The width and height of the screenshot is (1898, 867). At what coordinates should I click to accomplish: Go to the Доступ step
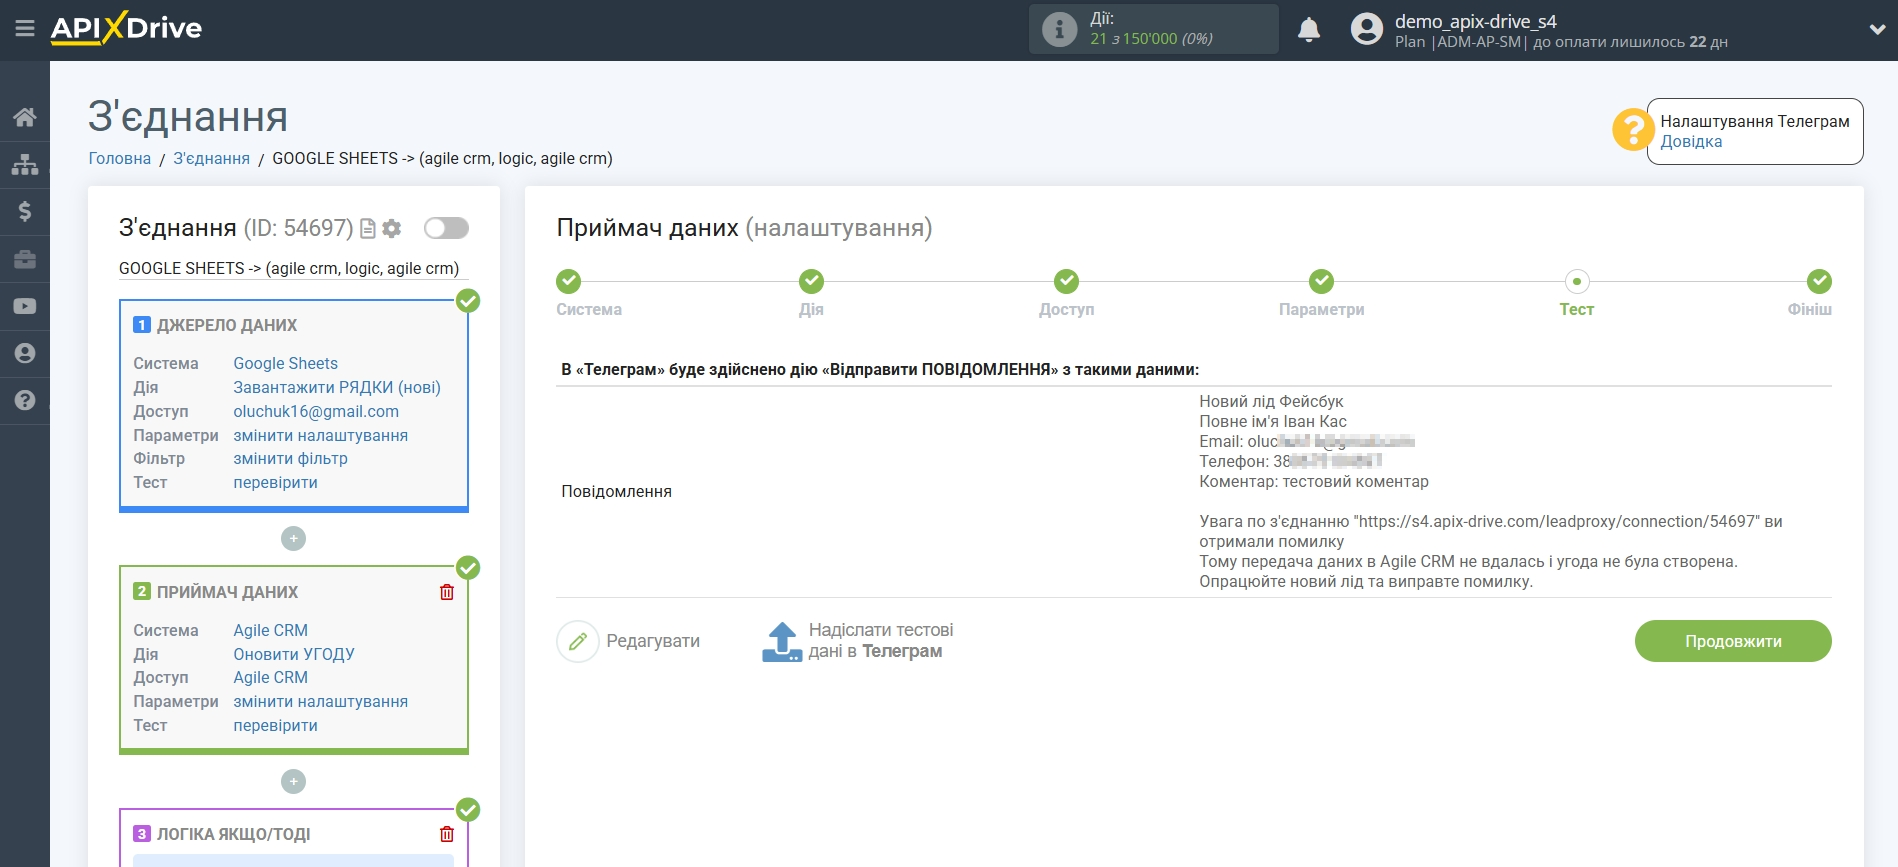click(1066, 281)
